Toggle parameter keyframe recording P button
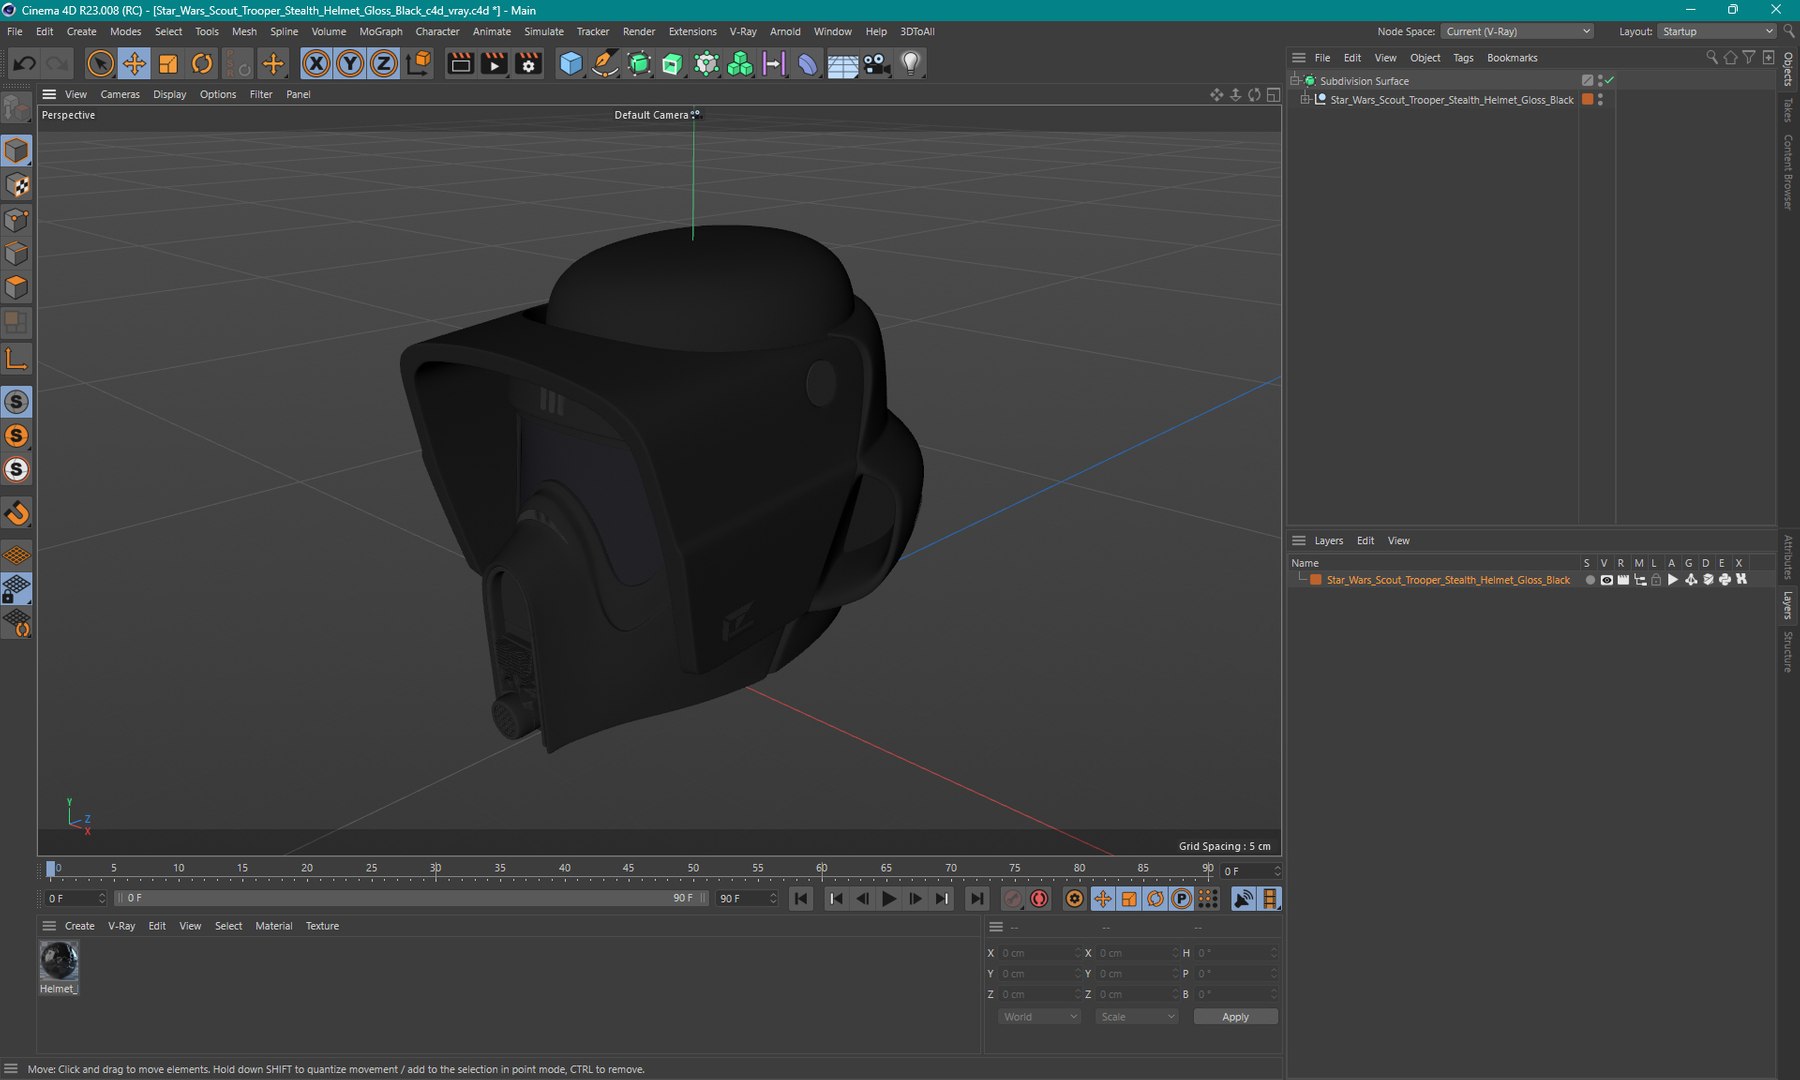 [1181, 899]
